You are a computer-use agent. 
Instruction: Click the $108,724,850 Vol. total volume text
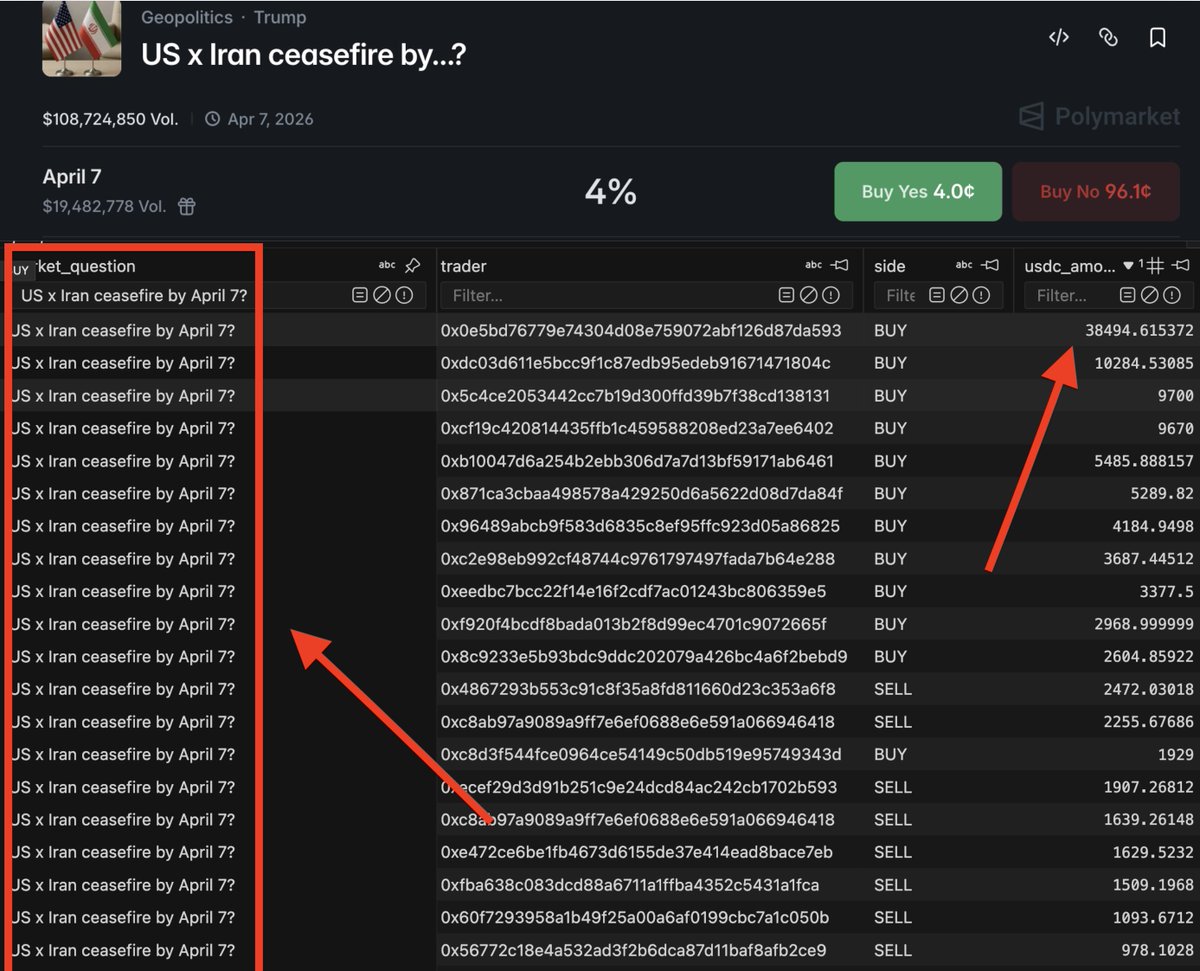pyautogui.click(x=110, y=119)
